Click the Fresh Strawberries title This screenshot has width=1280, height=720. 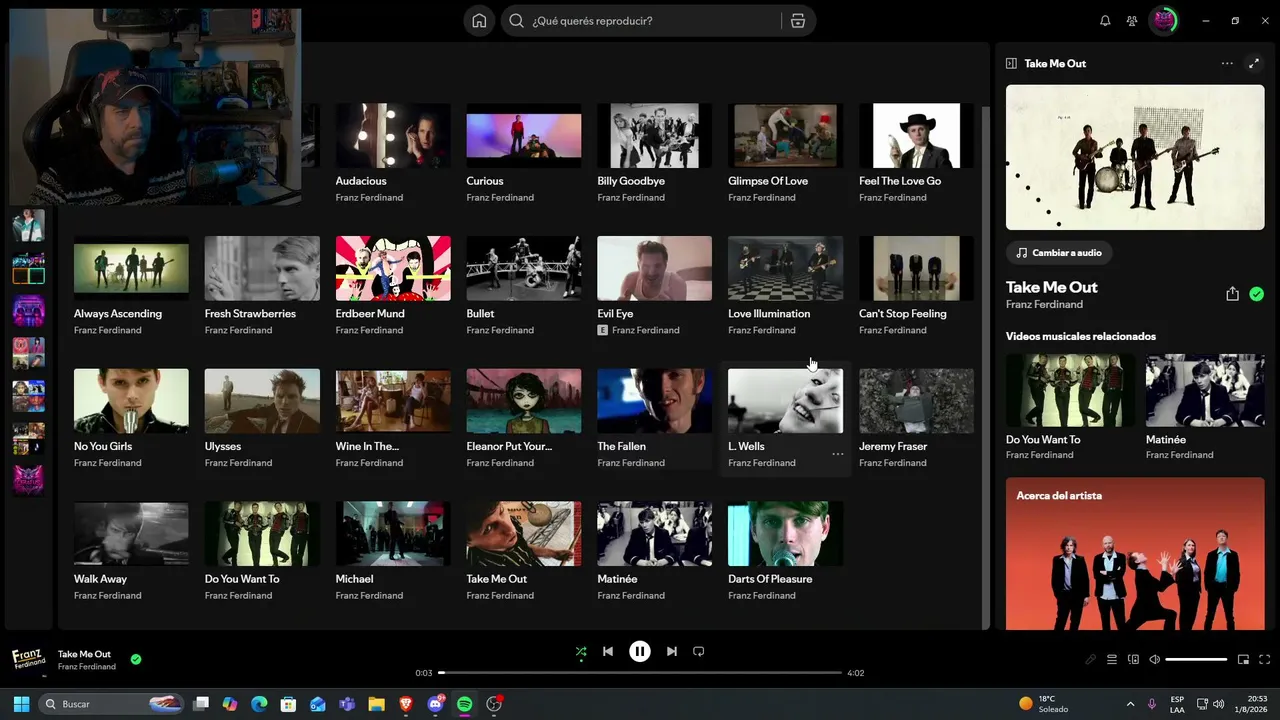coord(250,314)
